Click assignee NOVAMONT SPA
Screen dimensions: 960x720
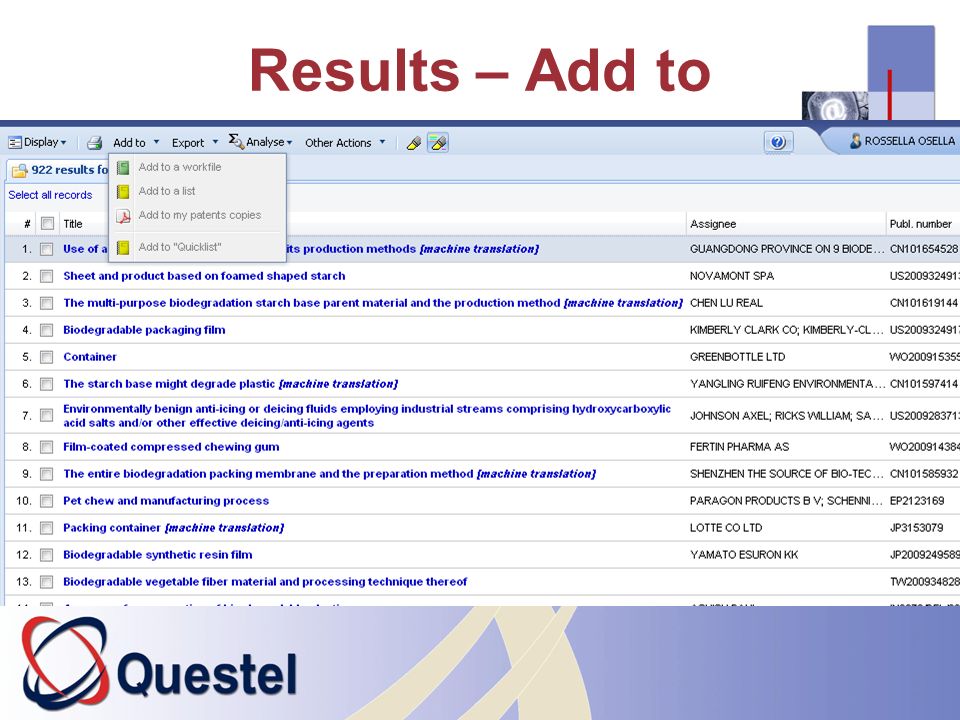click(x=732, y=276)
